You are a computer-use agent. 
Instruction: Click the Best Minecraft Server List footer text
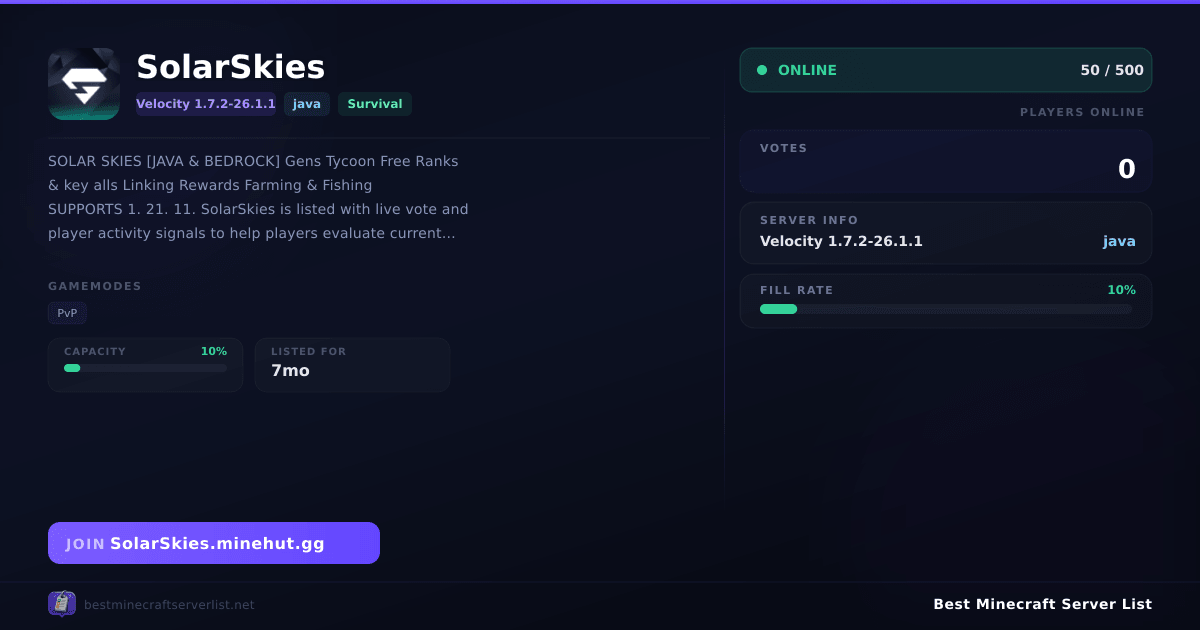coord(1042,604)
